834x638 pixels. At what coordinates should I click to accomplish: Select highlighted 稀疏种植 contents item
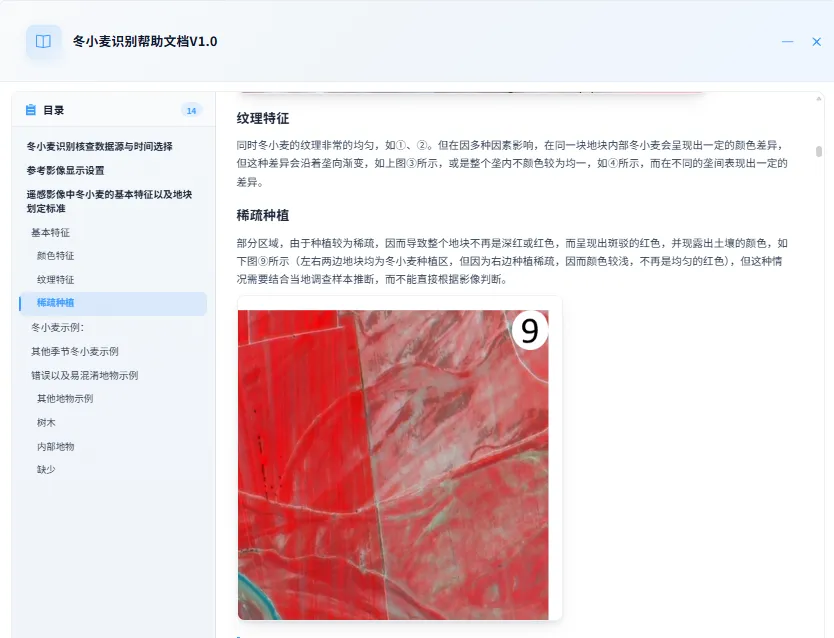pos(113,303)
